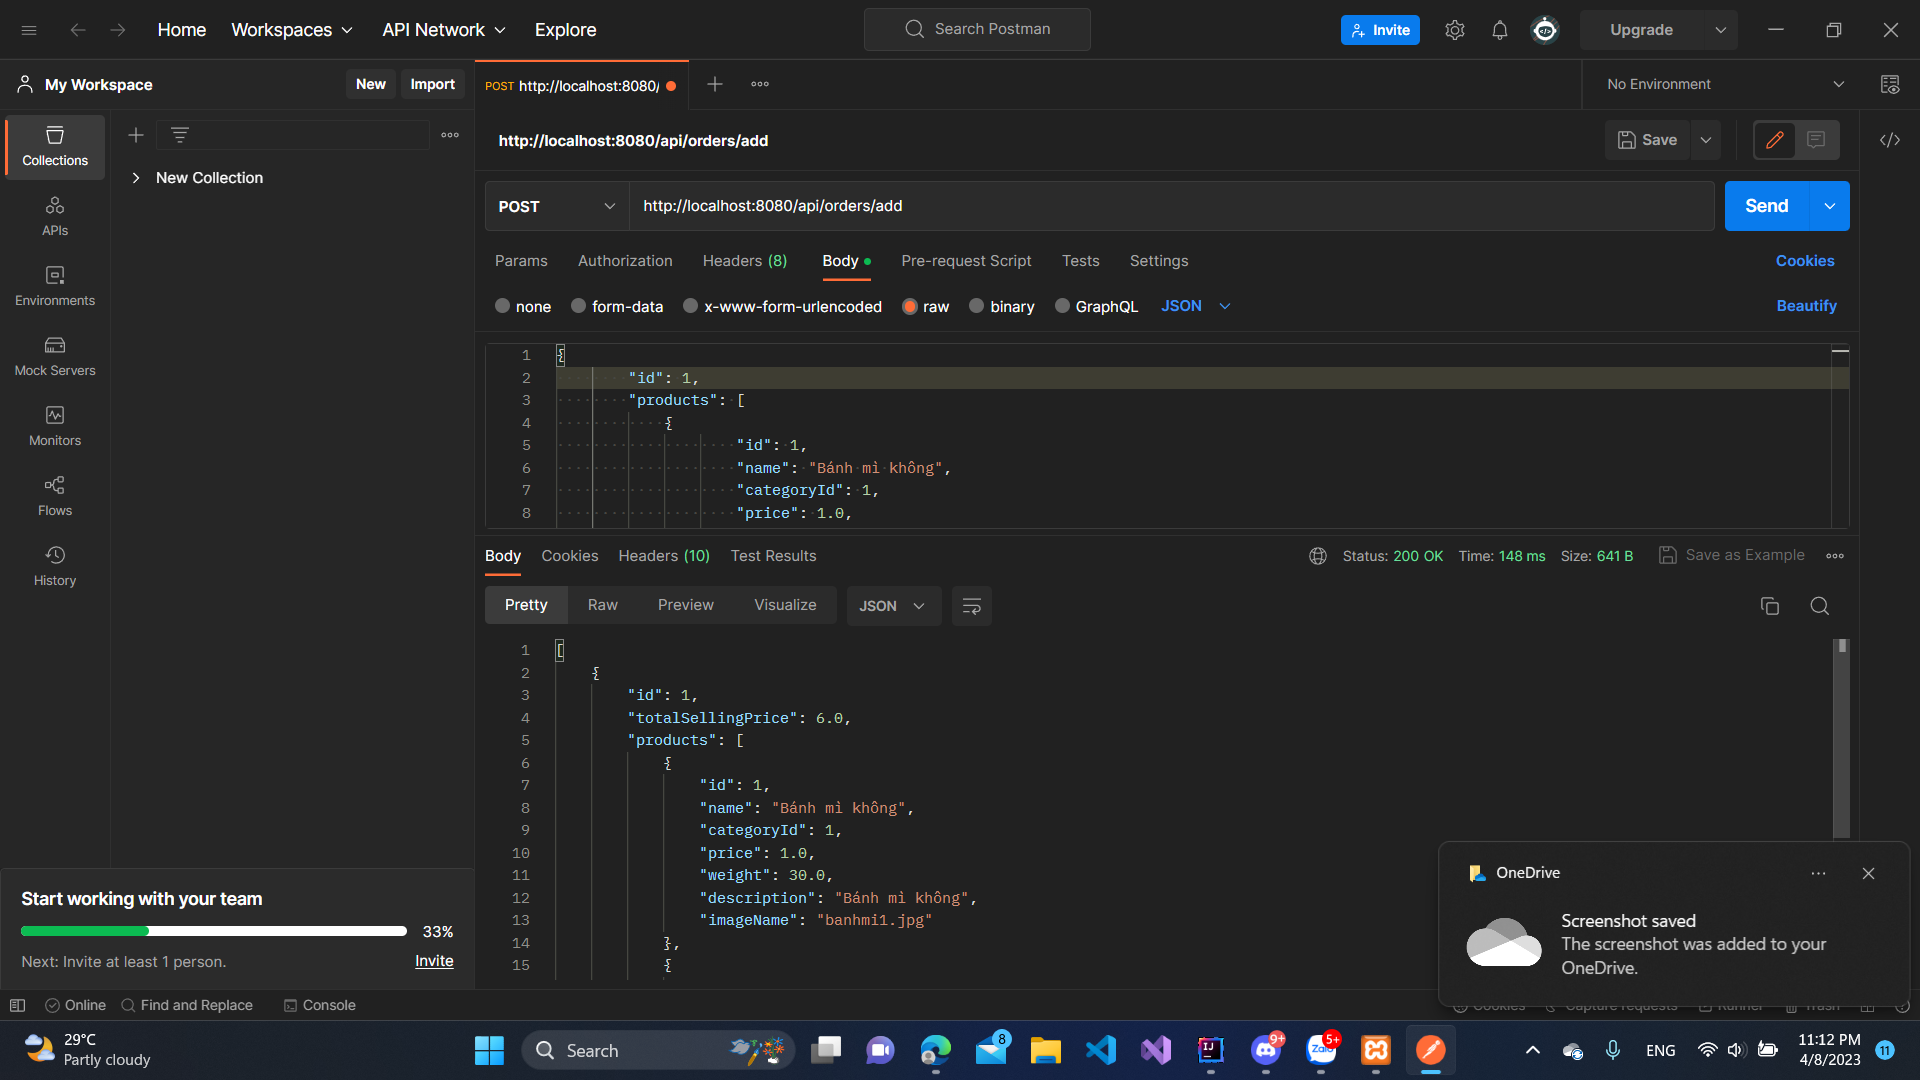
Task: Switch to the Raw response view
Action: pyautogui.click(x=602, y=605)
